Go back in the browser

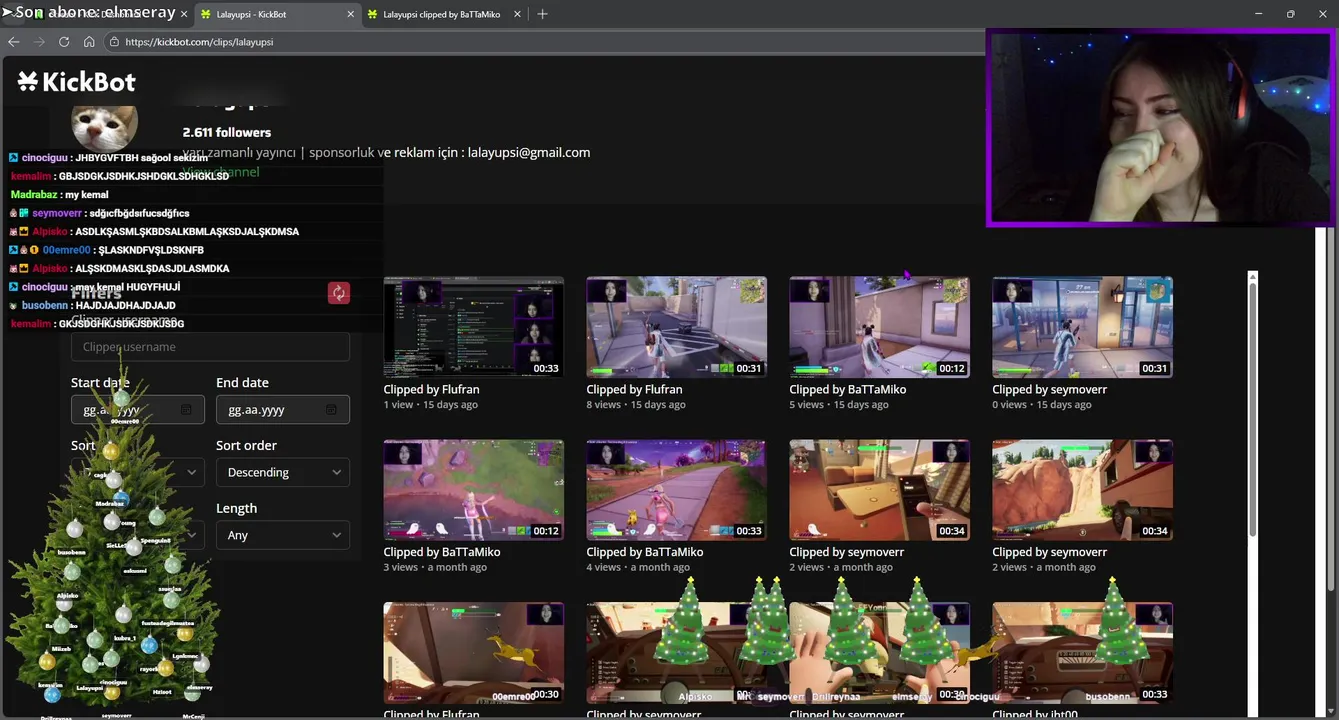point(14,42)
